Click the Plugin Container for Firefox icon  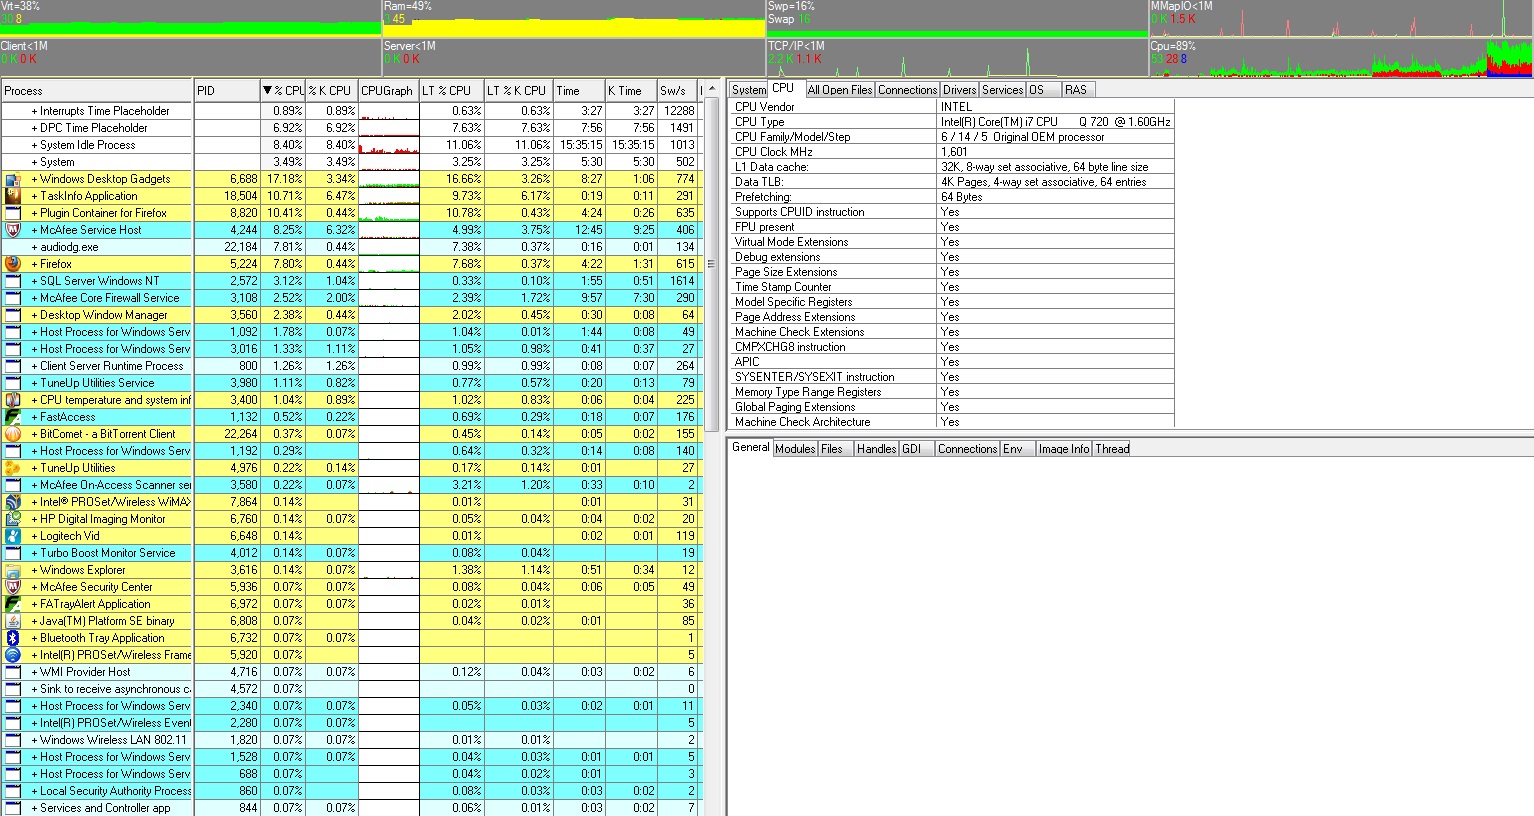[13, 213]
